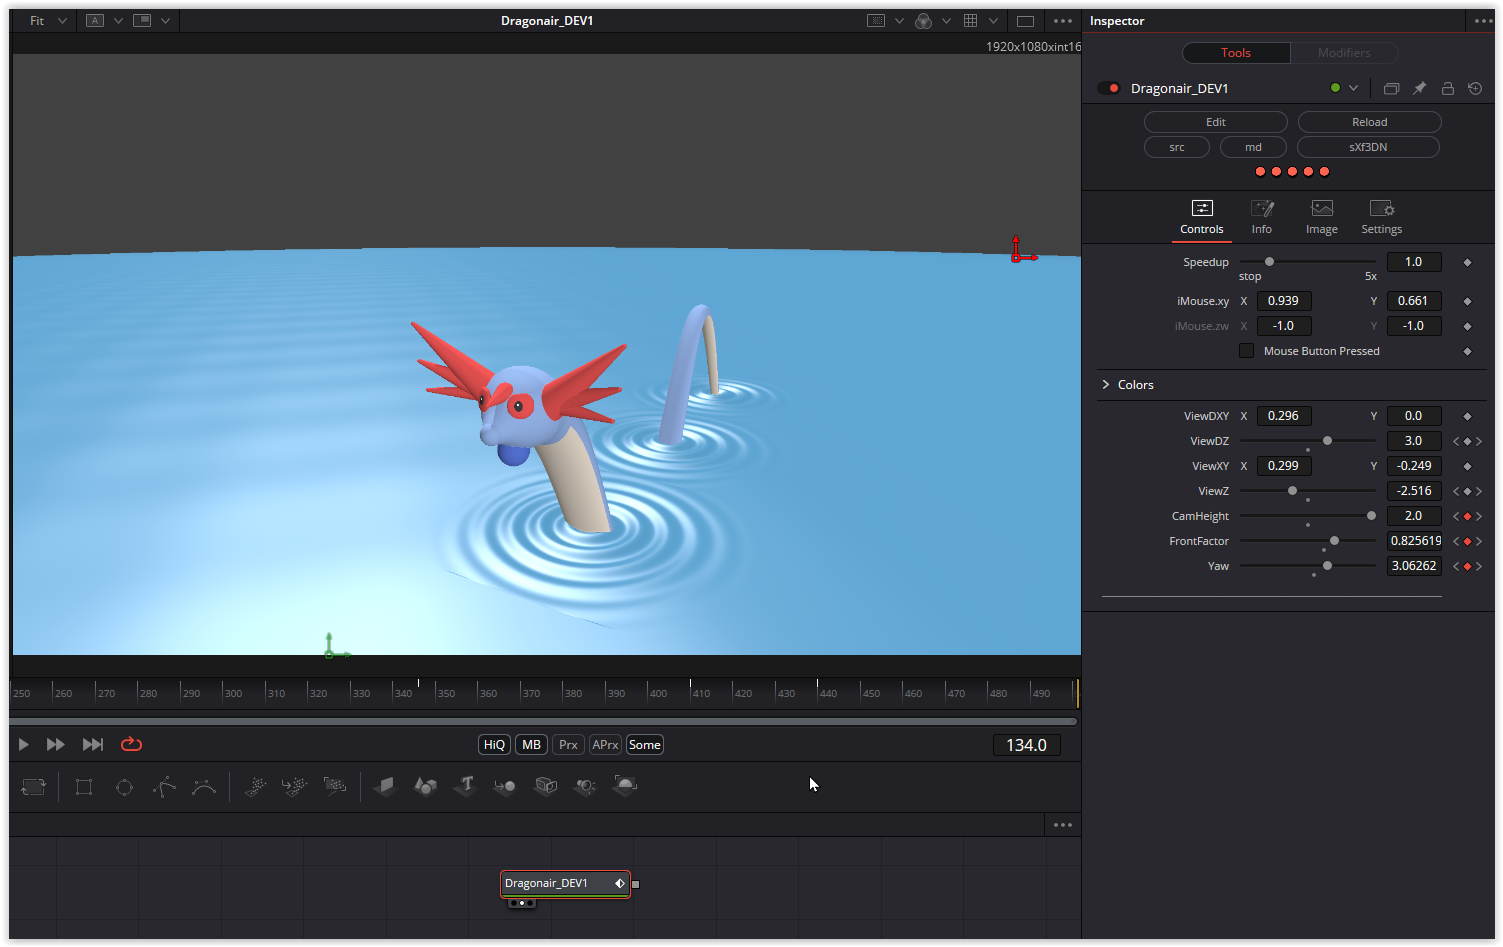
Task: Open node editor three-dot options menu
Action: point(1062,825)
